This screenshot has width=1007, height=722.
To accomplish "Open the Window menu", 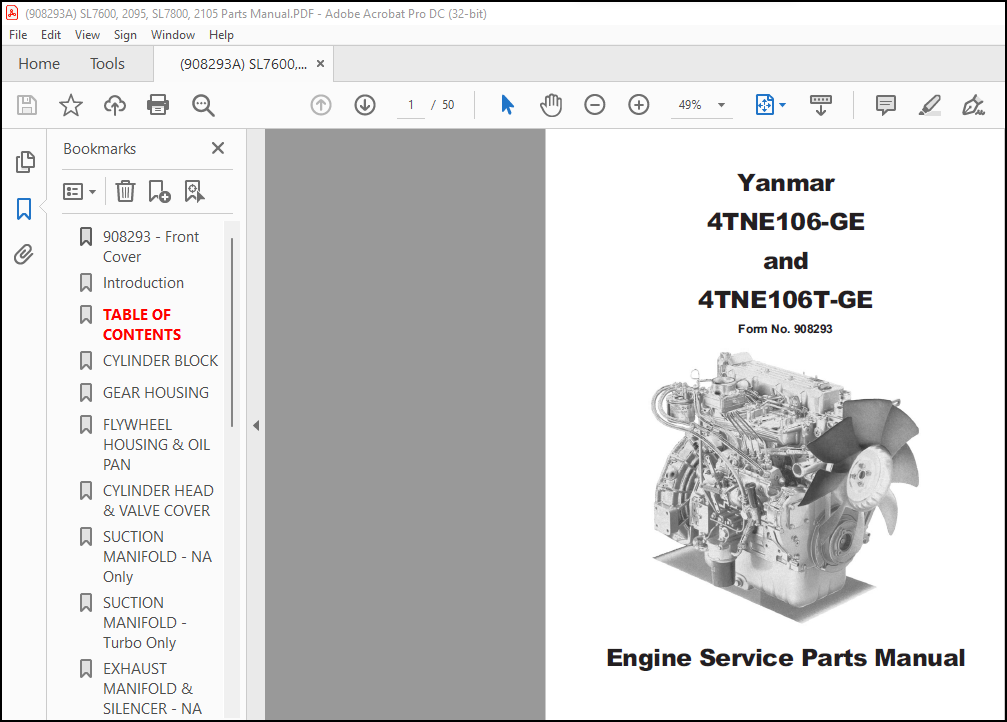I will pyautogui.click(x=173, y=35).
